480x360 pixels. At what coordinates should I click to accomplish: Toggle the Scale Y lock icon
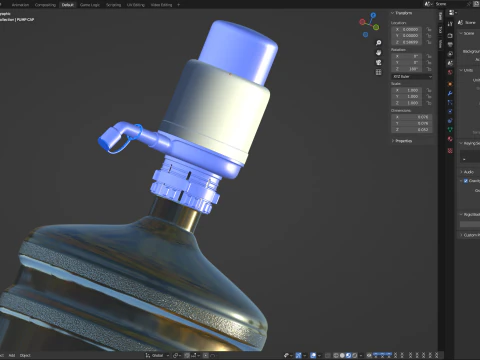[429, 97]
